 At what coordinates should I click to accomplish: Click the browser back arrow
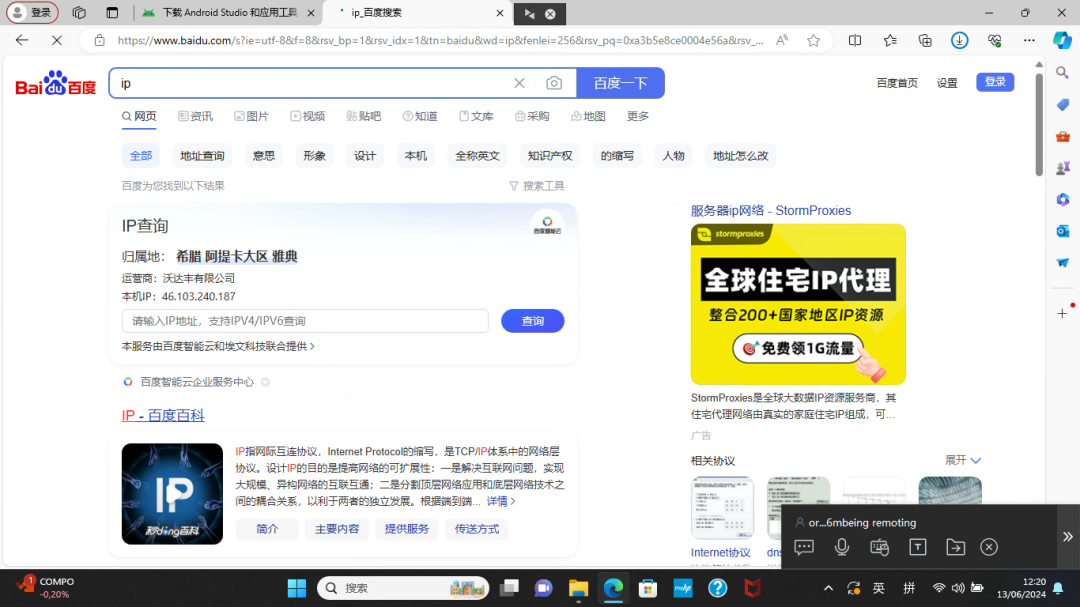[22, 41]
